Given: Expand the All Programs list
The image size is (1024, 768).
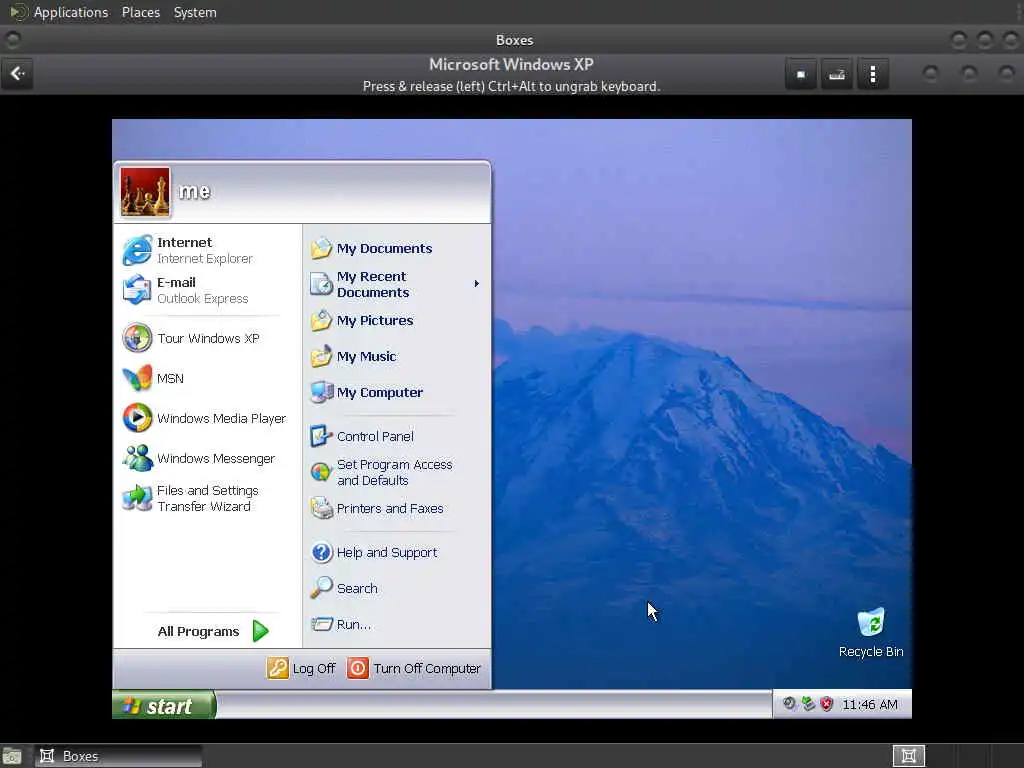Looking at the screenshot, I should 213,632.
